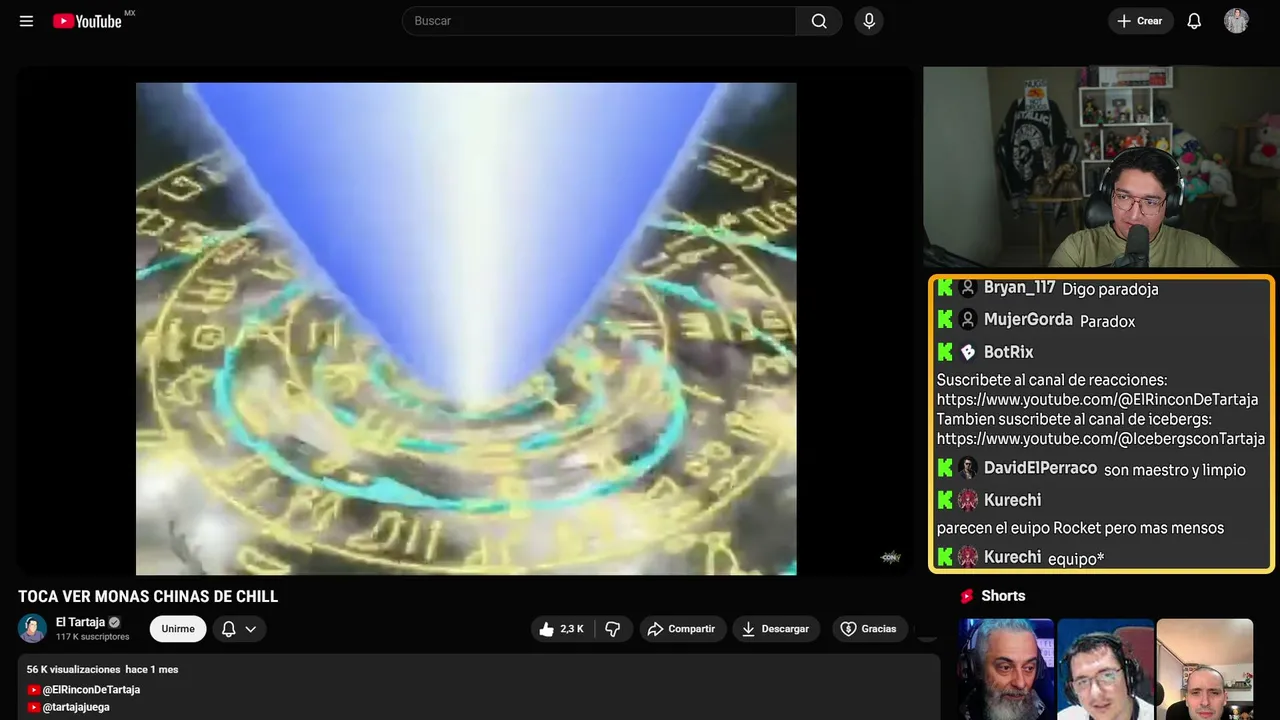Open El Tartaja channel avatar
This screenshot has width=1280, height=720.
[x=32, y=629]
